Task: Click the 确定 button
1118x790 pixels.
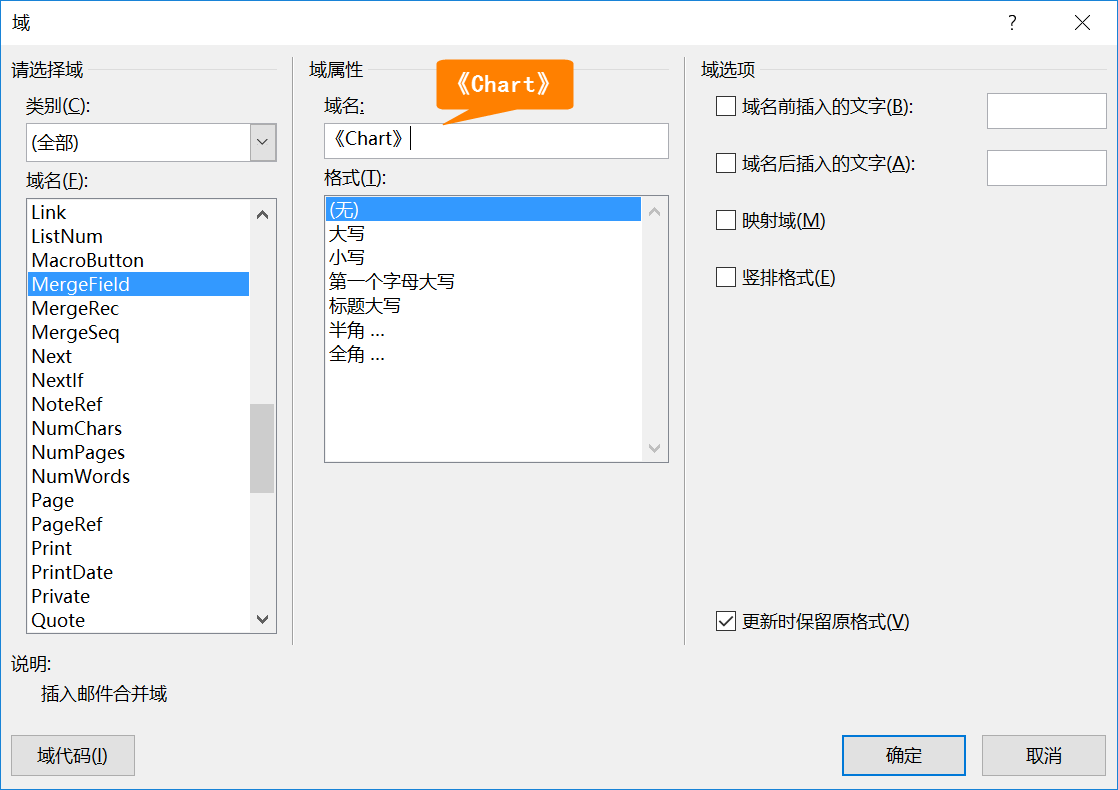Action: [x=903, y=755]
